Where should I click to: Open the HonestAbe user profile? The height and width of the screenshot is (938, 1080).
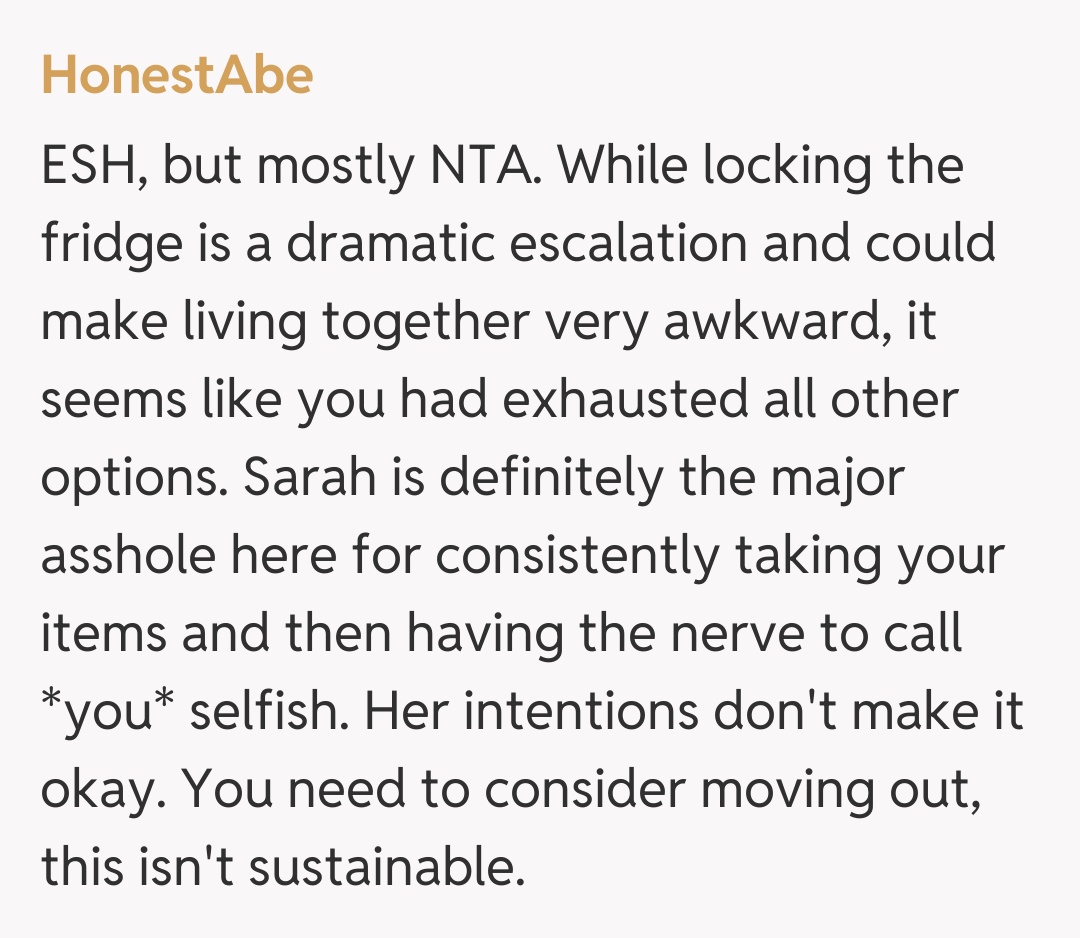coord(176,76)
